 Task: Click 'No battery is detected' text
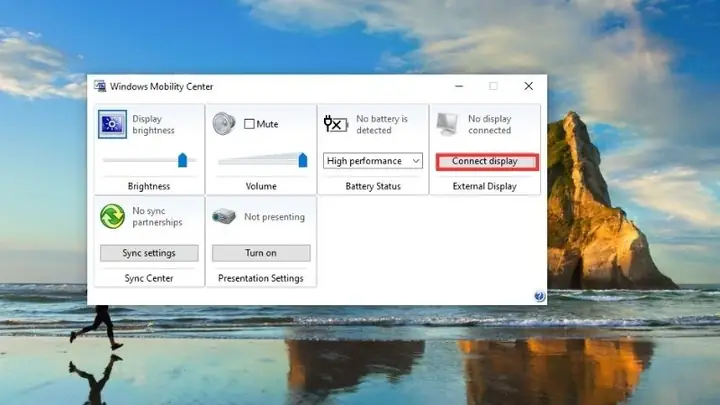(x=382, y=124)
